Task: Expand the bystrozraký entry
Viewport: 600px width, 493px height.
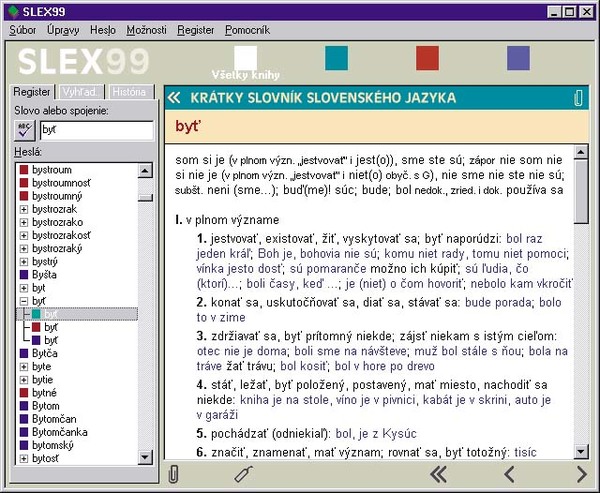Action: 24,249
